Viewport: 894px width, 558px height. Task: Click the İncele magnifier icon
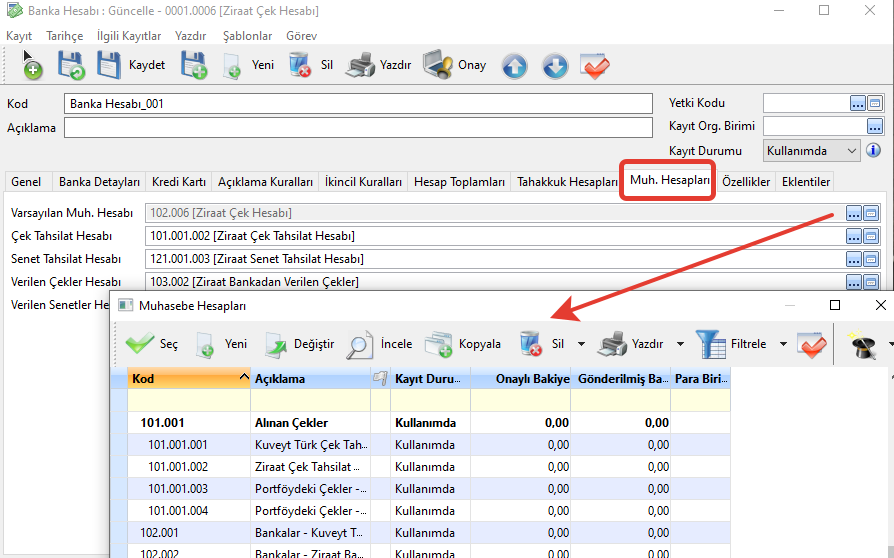pyautogui.click(x=360, y=344)
